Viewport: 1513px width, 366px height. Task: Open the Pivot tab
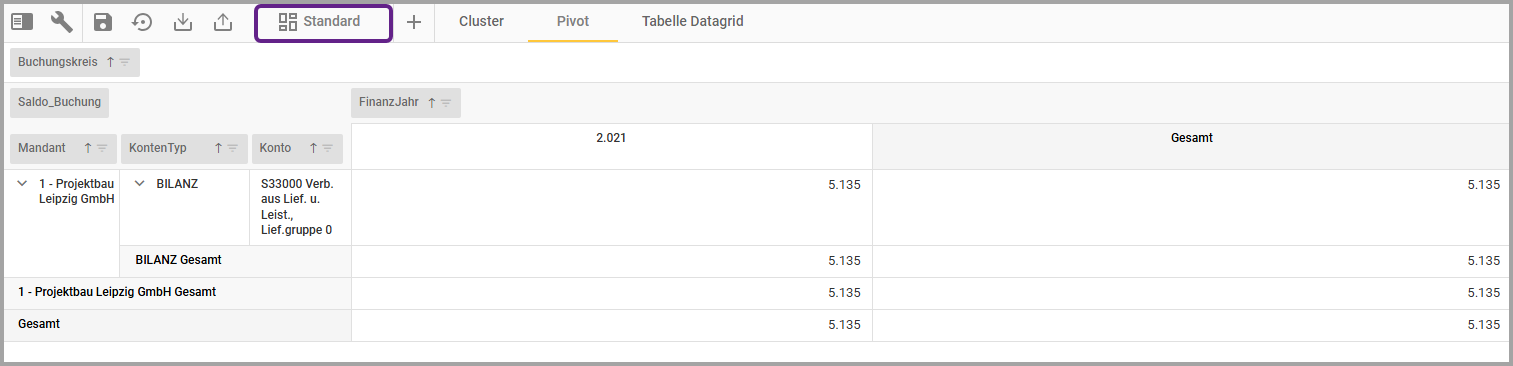tap(573, 21)
